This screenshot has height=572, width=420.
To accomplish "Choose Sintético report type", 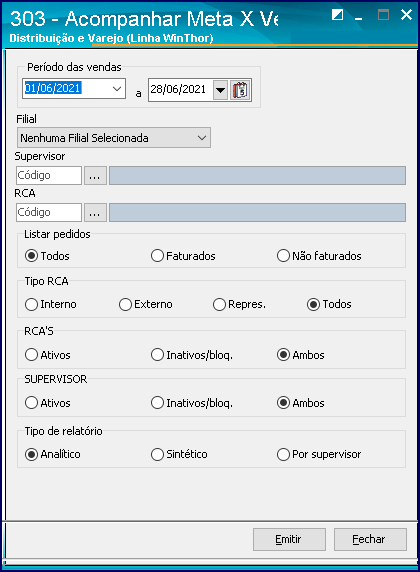I will [179, 454].
